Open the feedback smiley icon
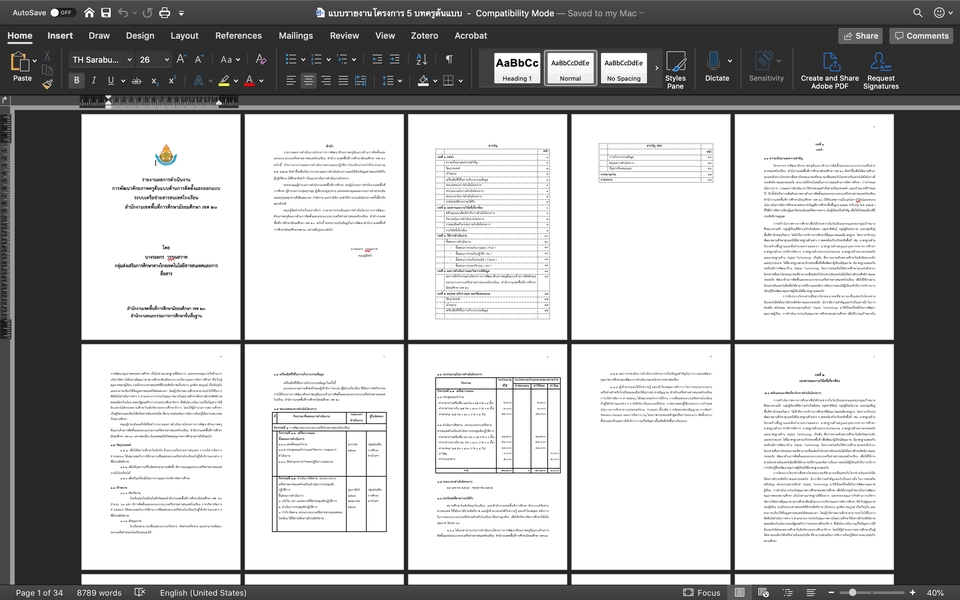 pyautogui.click(x=939, y=12)
